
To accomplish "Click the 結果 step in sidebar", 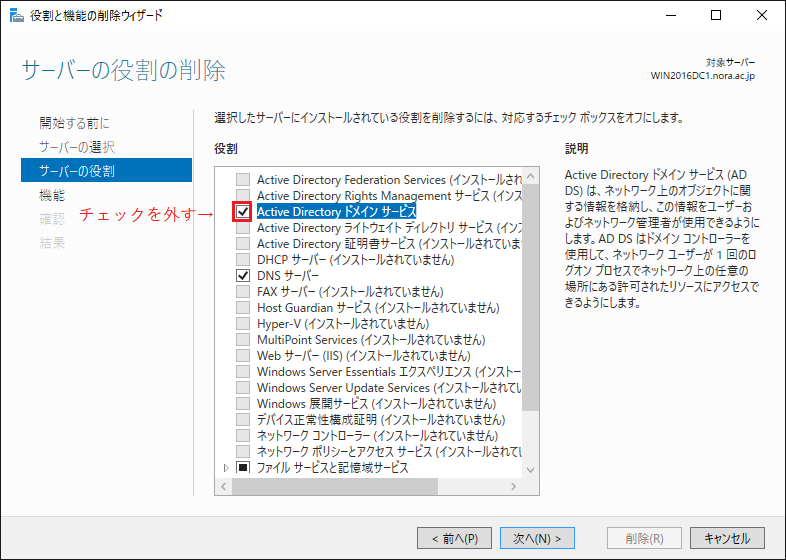I will [x=52, y=244].
